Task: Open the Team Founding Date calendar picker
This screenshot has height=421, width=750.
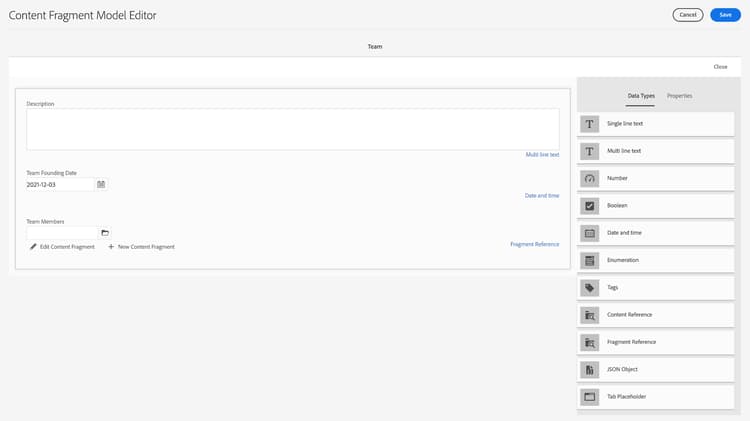Action: (101, 184)
